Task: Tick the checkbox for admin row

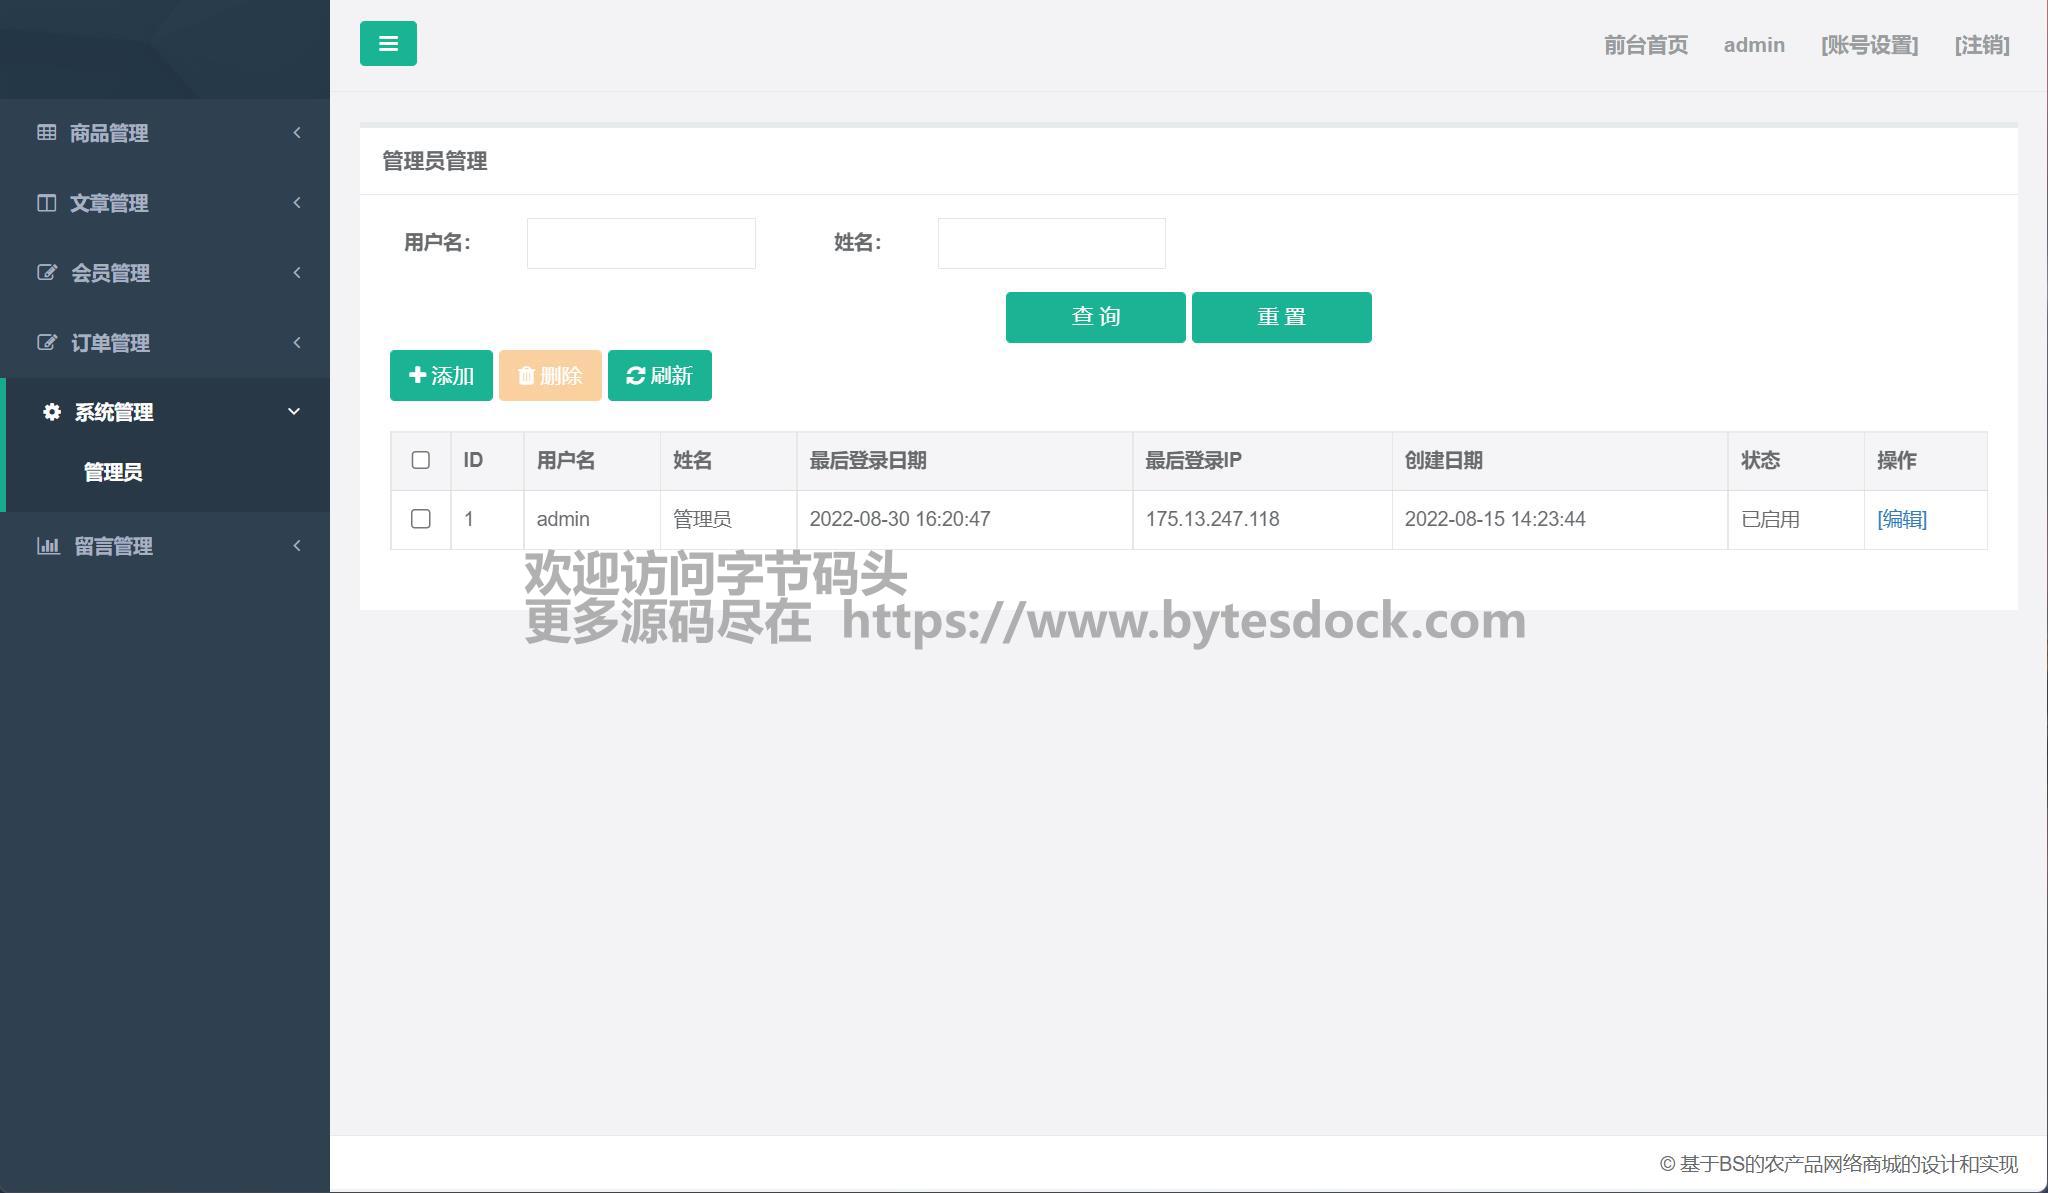Action: [x=421, y=519]
